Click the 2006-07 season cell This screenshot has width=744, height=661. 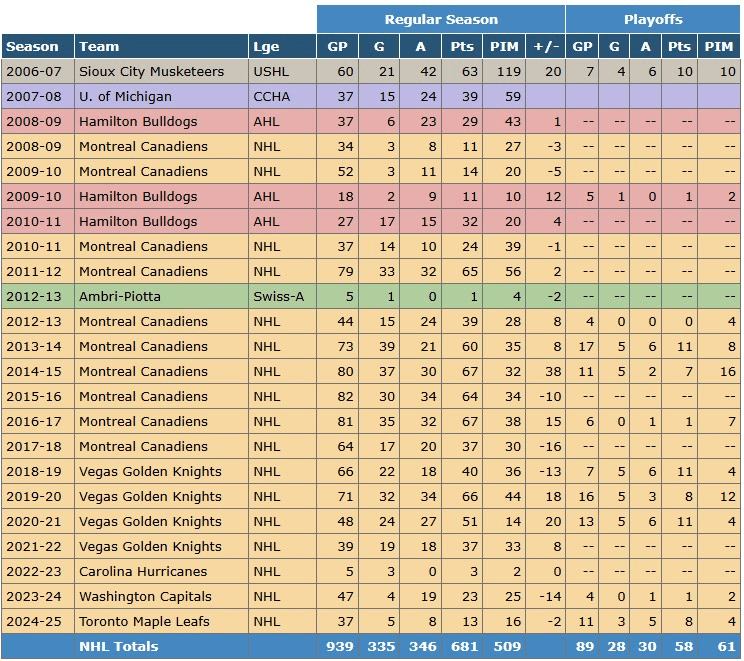coord(37,72)
